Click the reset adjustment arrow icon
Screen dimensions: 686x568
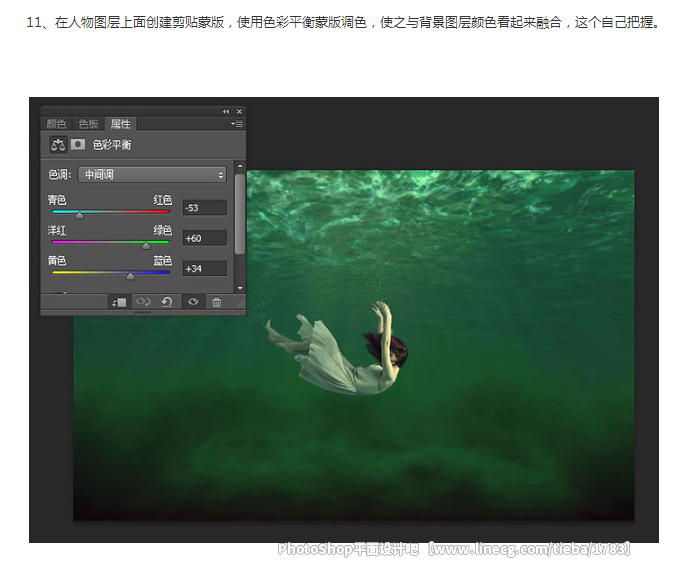167,302
